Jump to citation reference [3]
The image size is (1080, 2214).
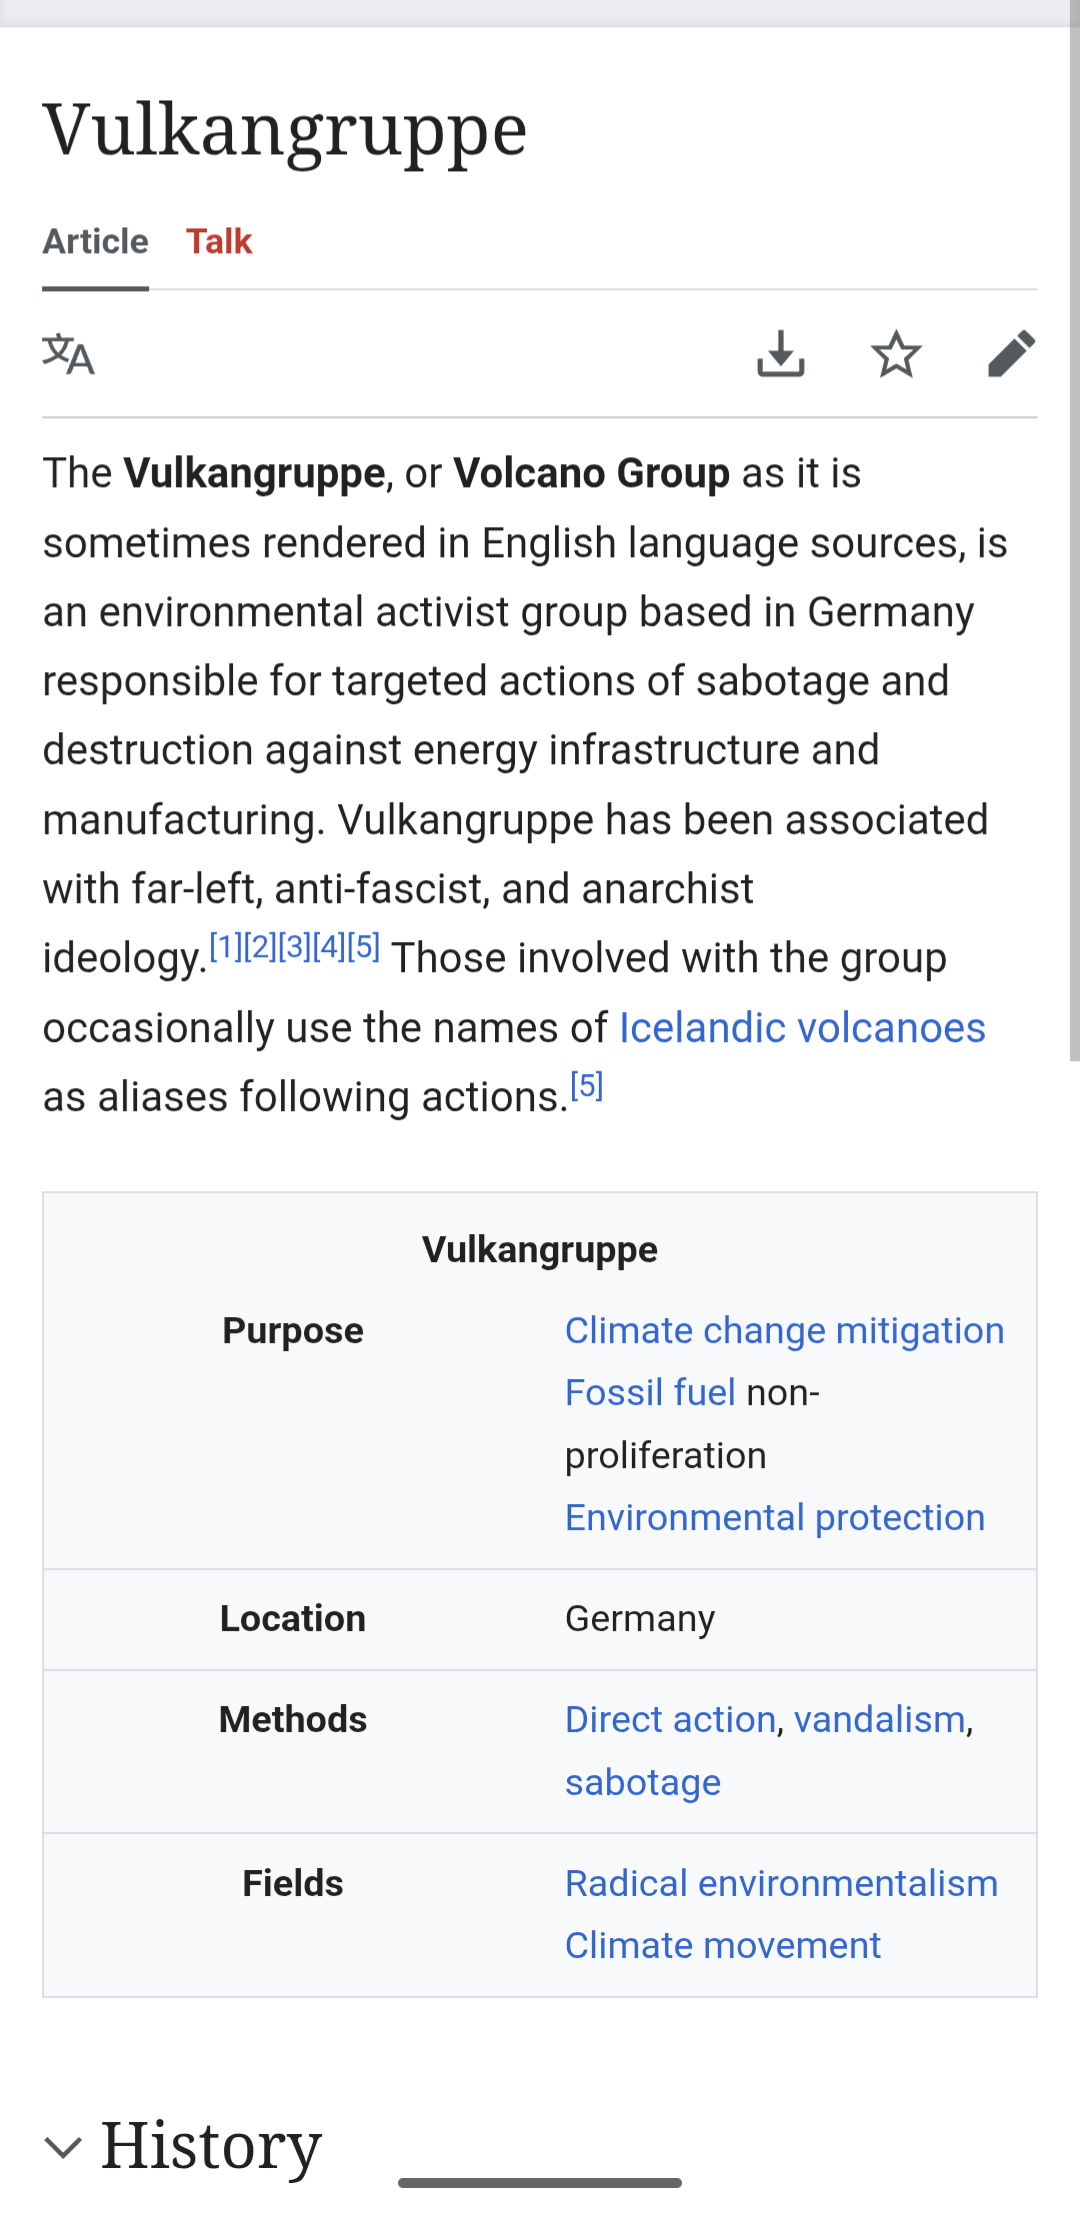coord(294,946)
